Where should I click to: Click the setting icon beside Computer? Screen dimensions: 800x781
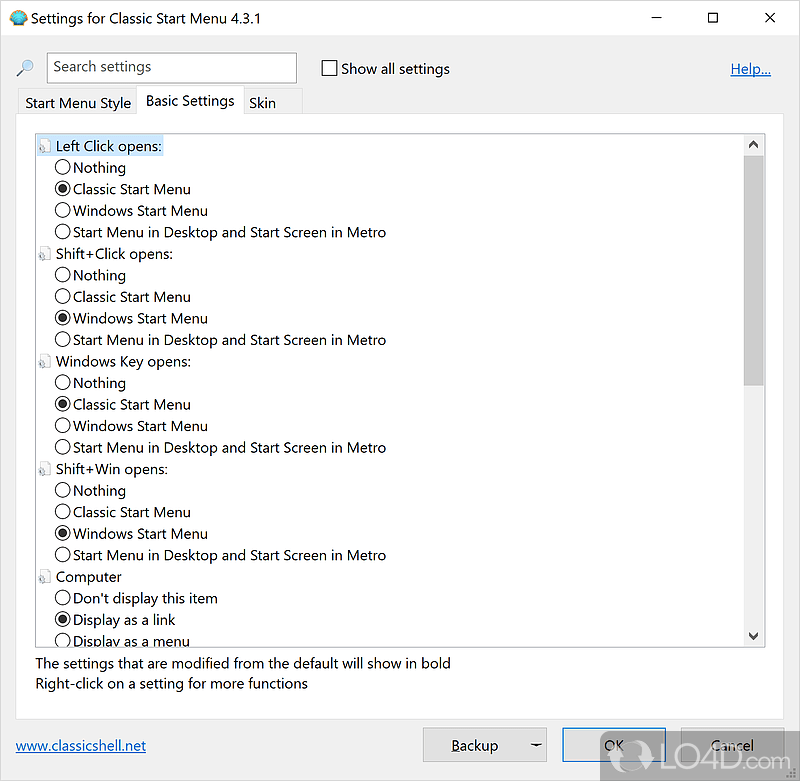click(x=45, y=577)
